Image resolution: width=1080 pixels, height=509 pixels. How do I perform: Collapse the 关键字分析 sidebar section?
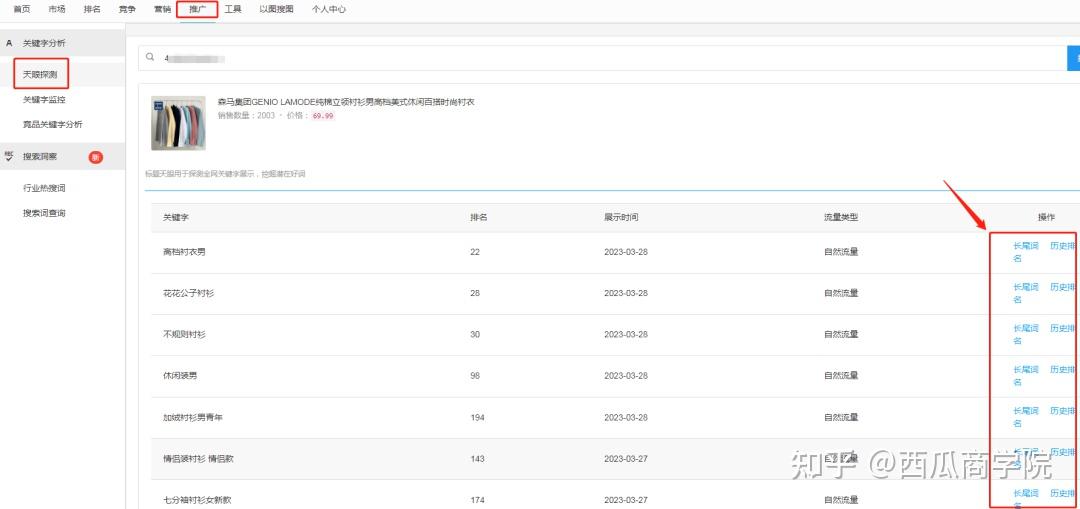tap(44, 43)
